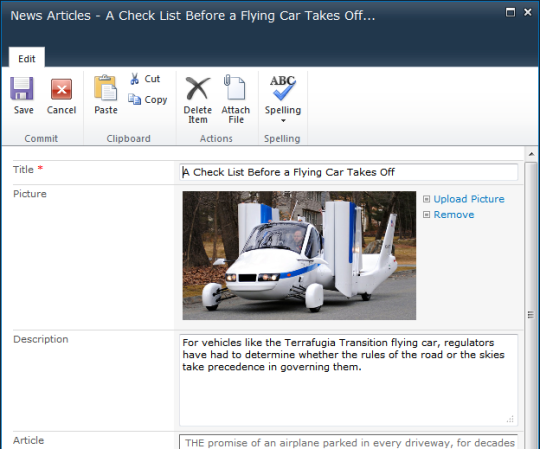Select the Edit ribbon tab
540x449 pixels.
coord(27,59)
